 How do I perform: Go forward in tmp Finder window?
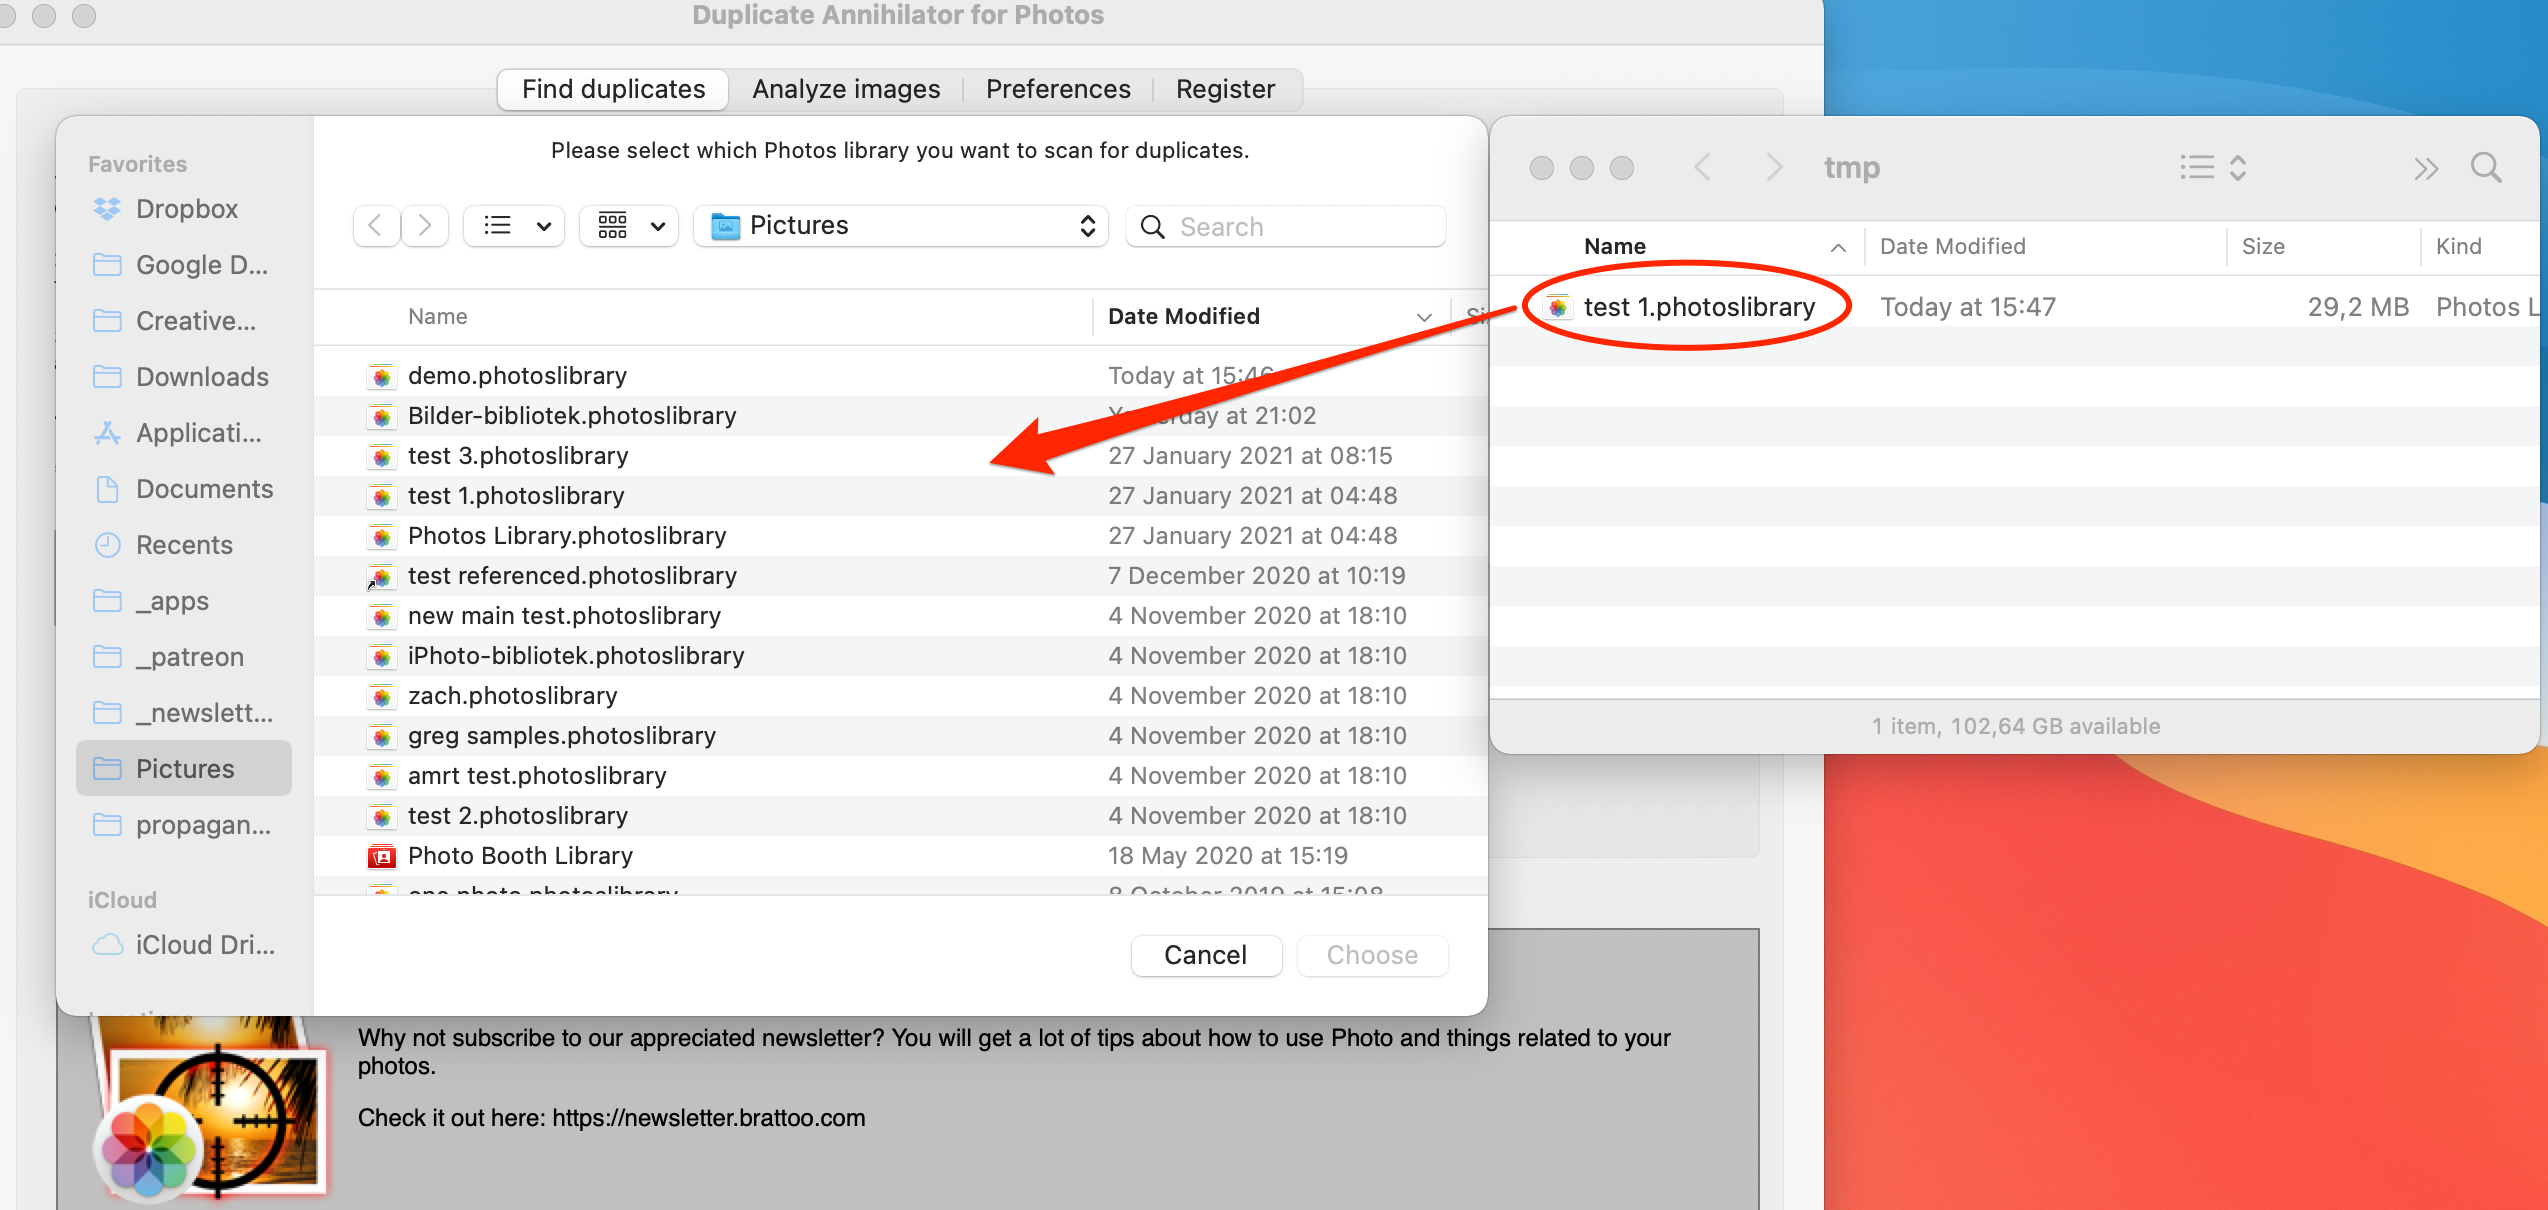(1774, 167)
